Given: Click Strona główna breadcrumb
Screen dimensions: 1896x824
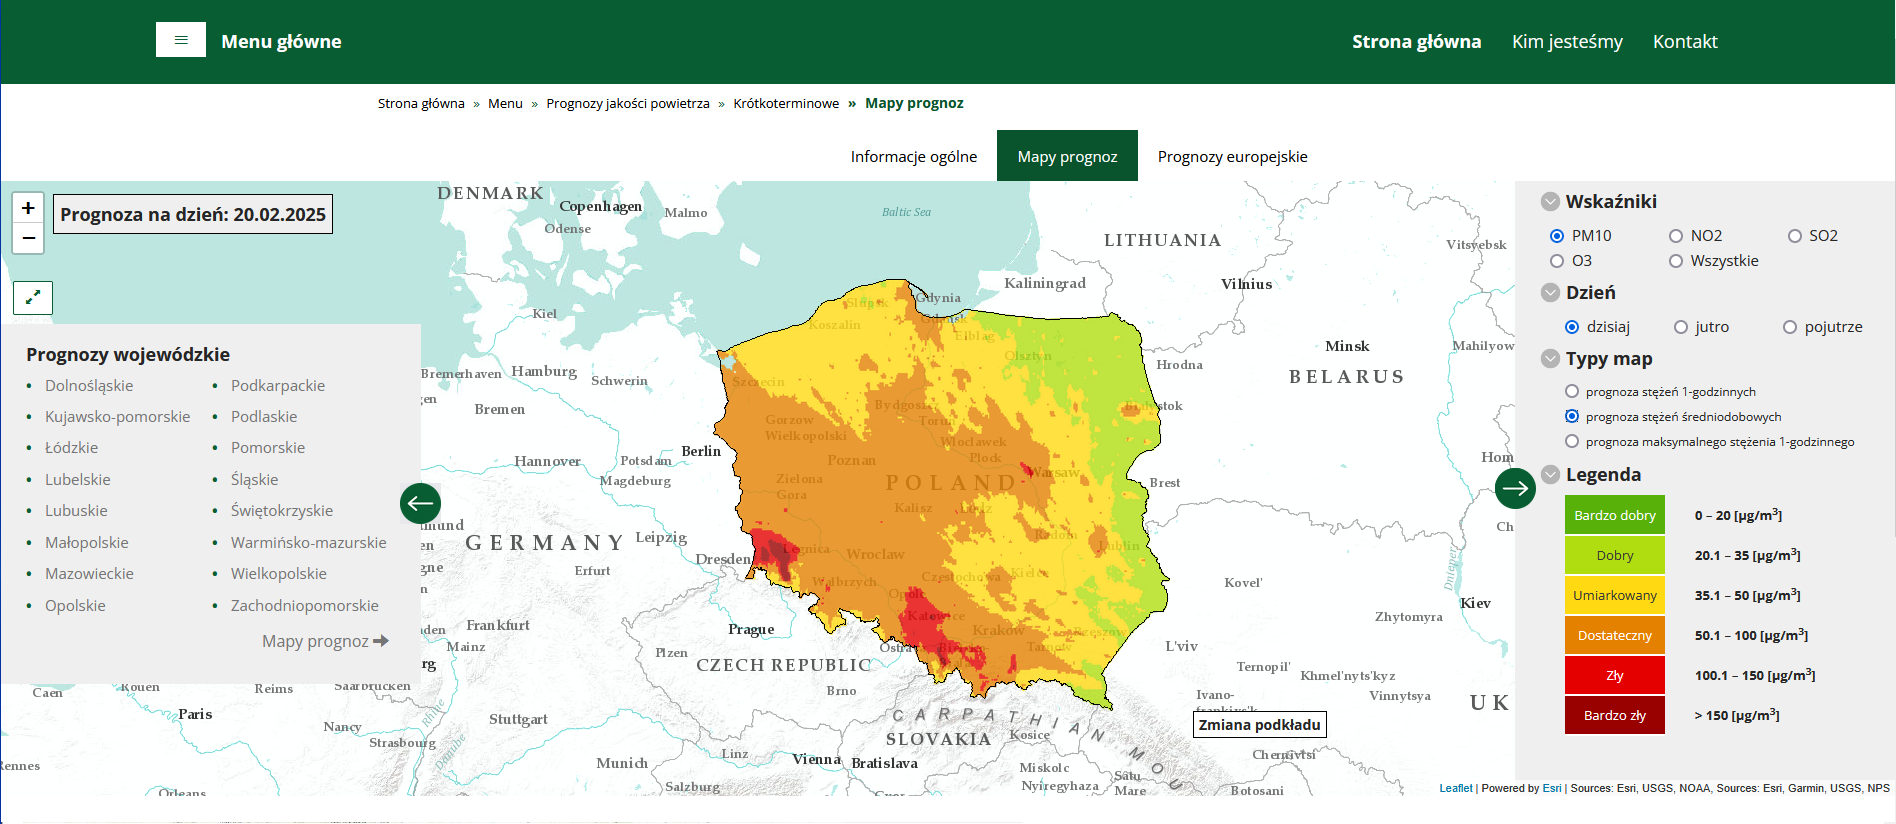Looking at the screenshot, I should pyautogui.click(x=421, y=103).
